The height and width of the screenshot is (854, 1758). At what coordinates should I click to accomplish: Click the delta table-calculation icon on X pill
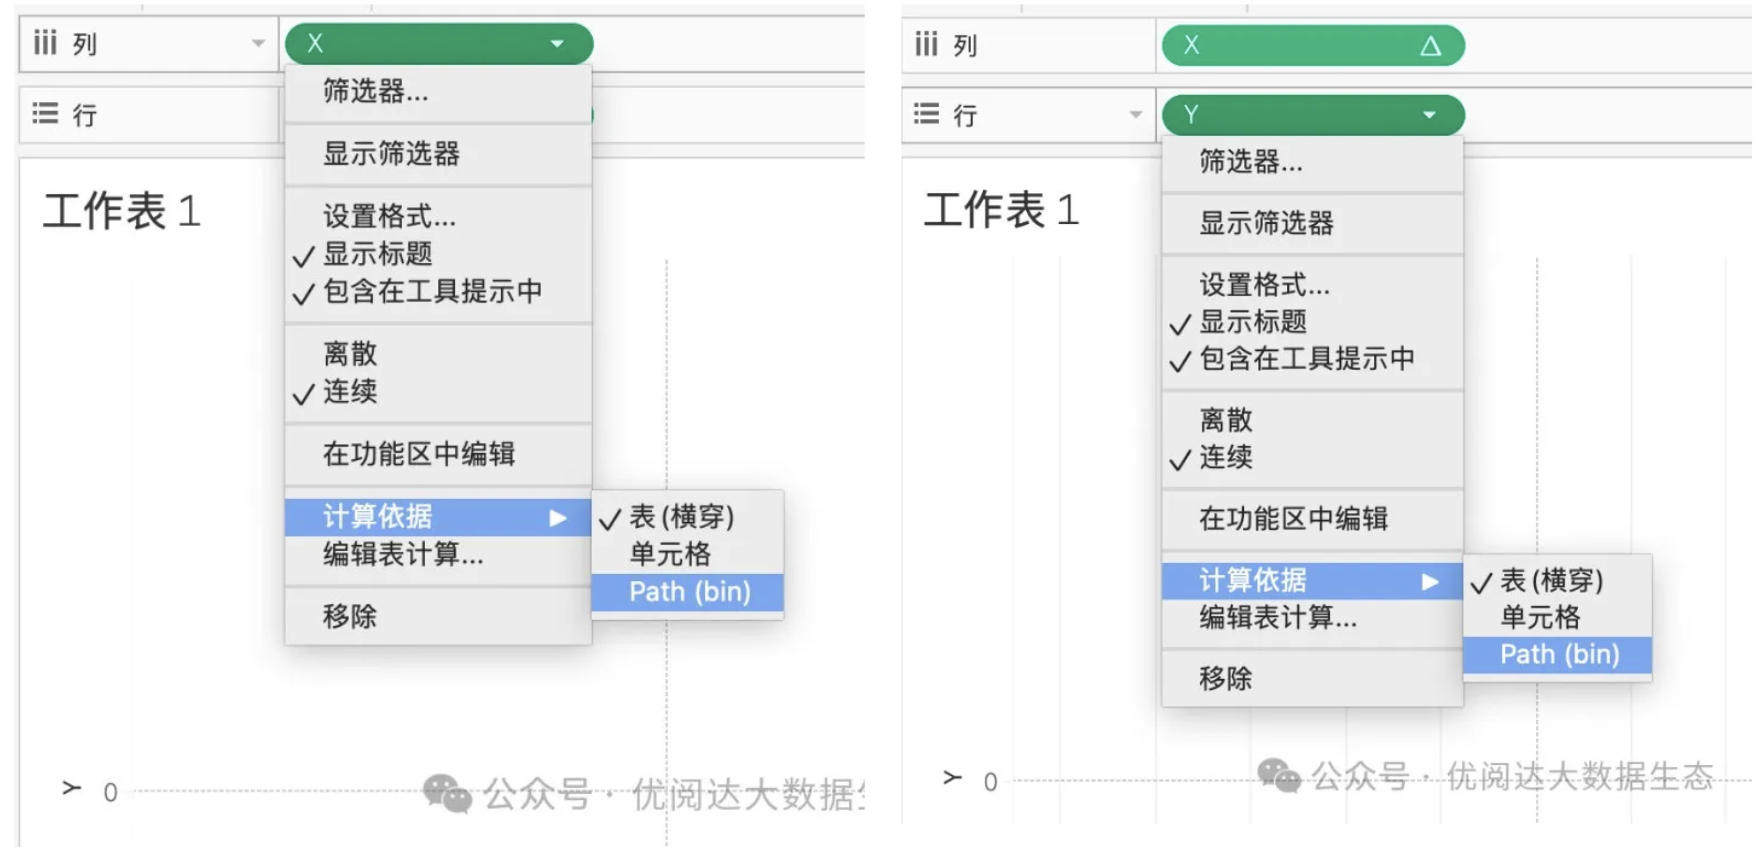click(x=1430, y=45)
